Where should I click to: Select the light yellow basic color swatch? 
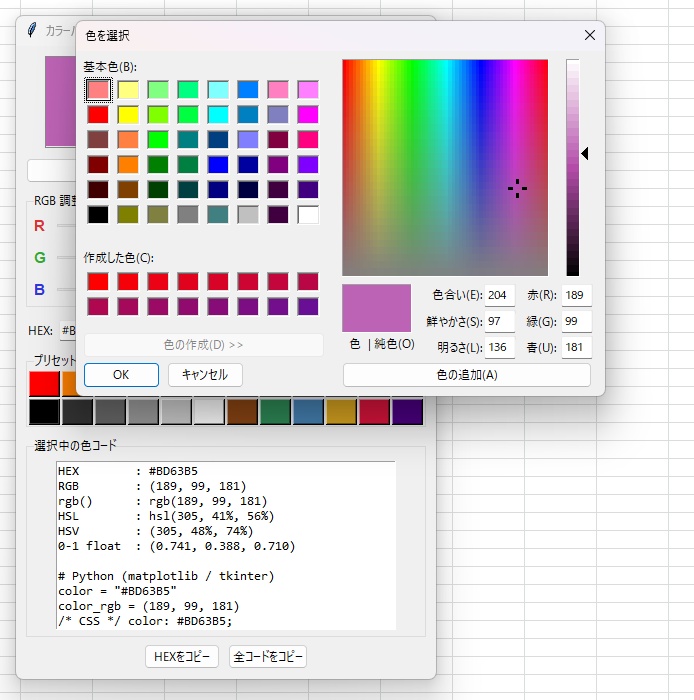(128, 90)
